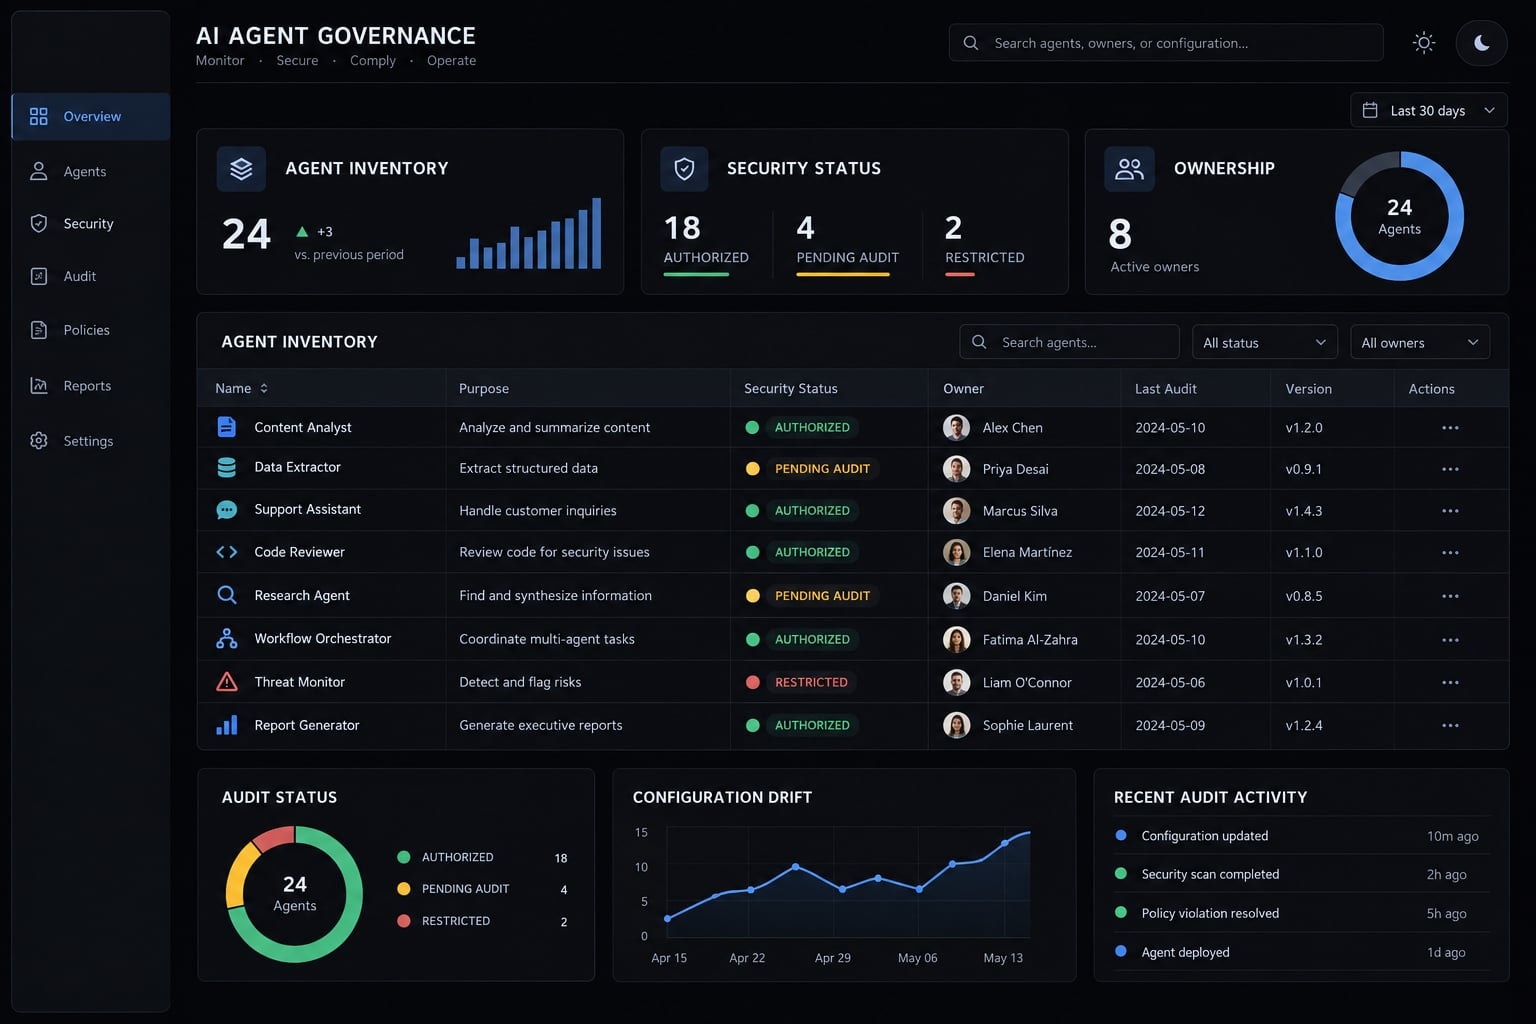Image resolution: width=1536 pixels, height=1024 pixels.
Task: Click the Agent Inventory layers card icon
Action: point(241,169)
